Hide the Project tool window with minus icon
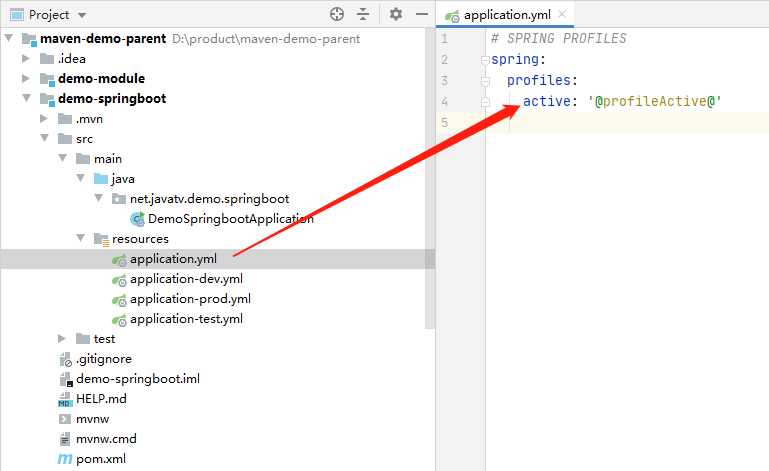The image size is (769, 471). pyautogui.click(x=422, y=15)
